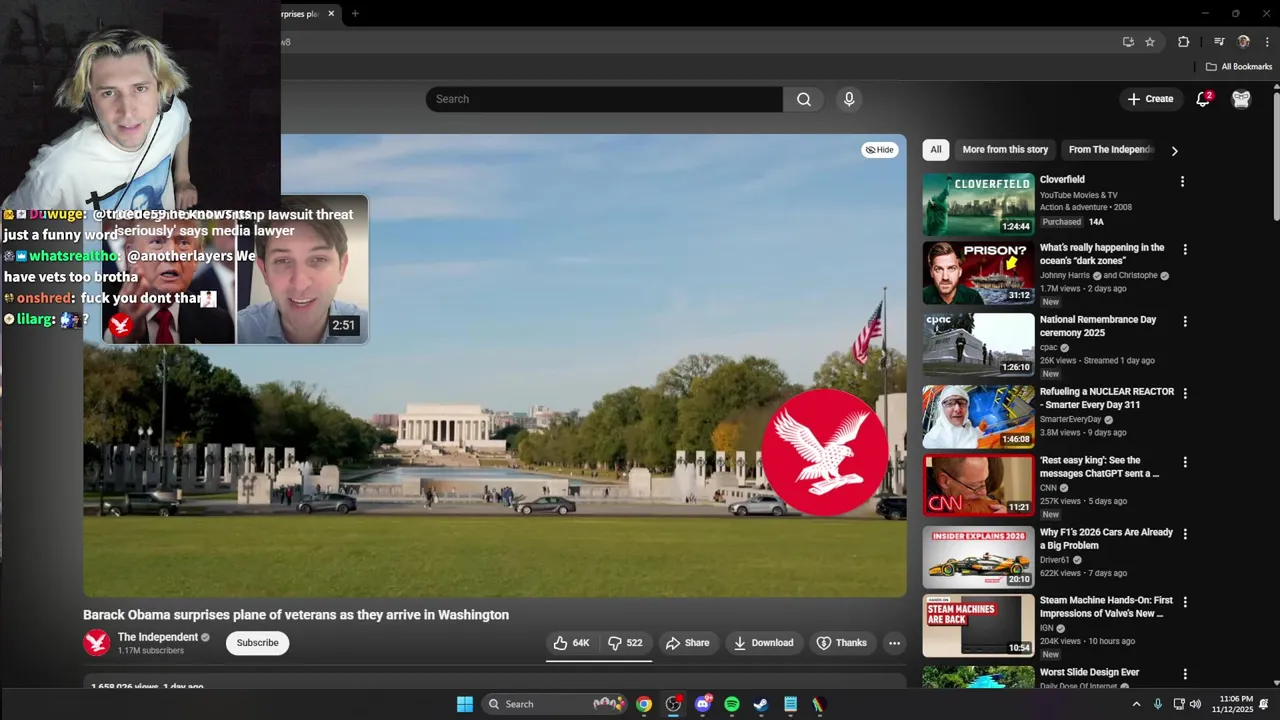
Task: Open suggested Trump lawsuit threat video card
Action: (236, 270)
